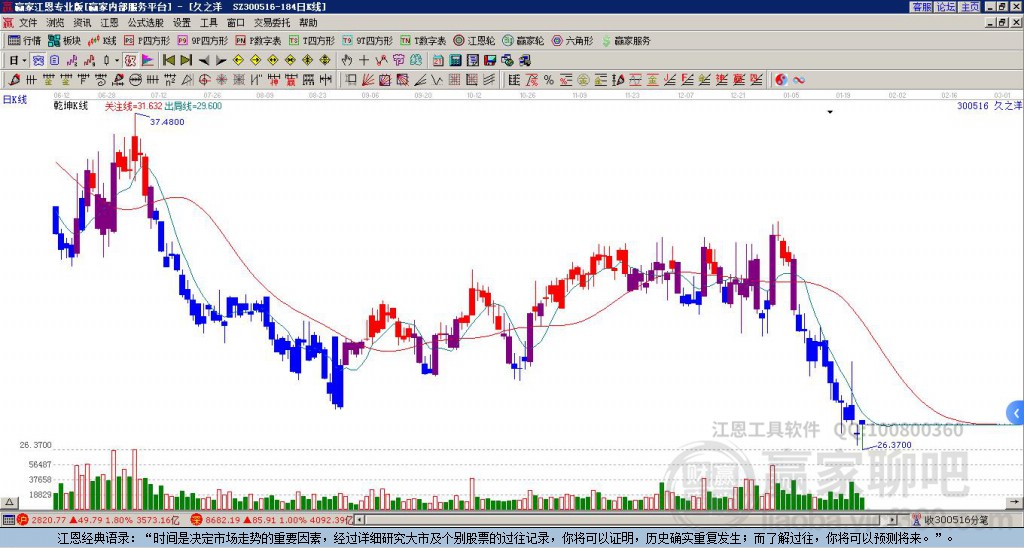Open the calculator icon
Image resolution: width=1024 pixels, height=548 pixels.
tap(455, 61)
